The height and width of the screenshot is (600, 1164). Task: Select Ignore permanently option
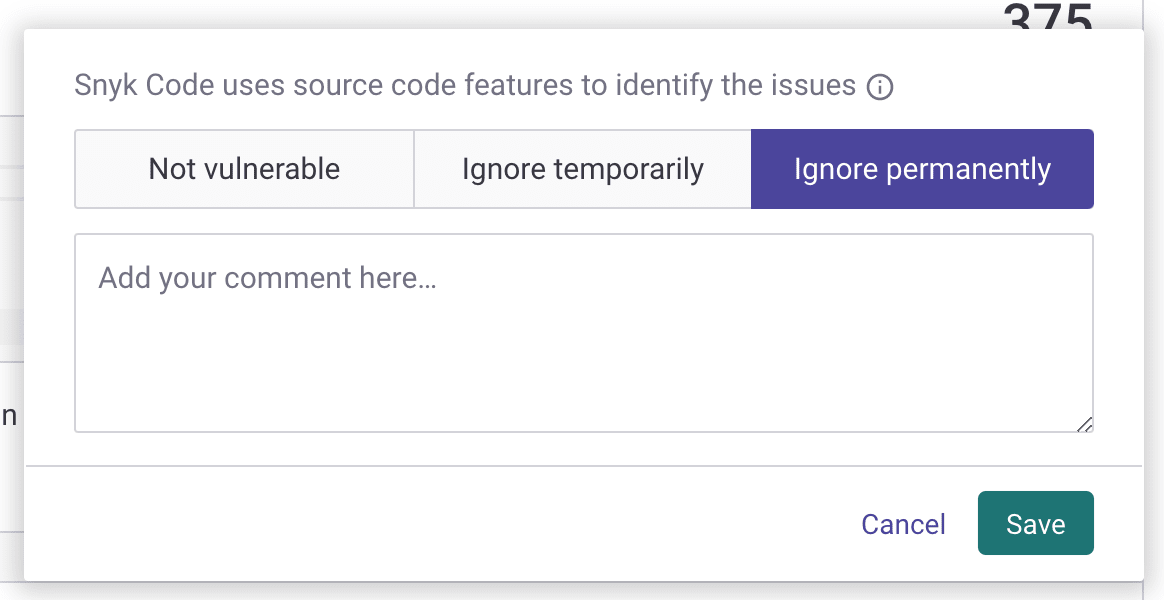pyautogui.click(x=922, y=169)
